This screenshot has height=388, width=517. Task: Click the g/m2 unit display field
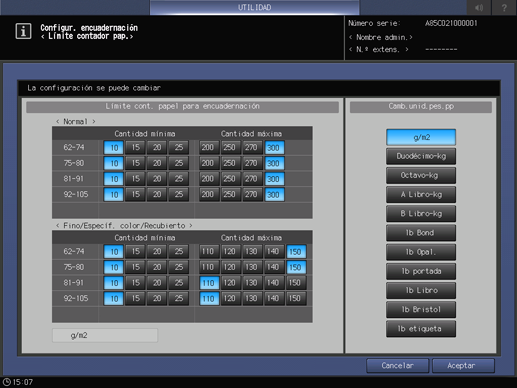coord(105,335)
